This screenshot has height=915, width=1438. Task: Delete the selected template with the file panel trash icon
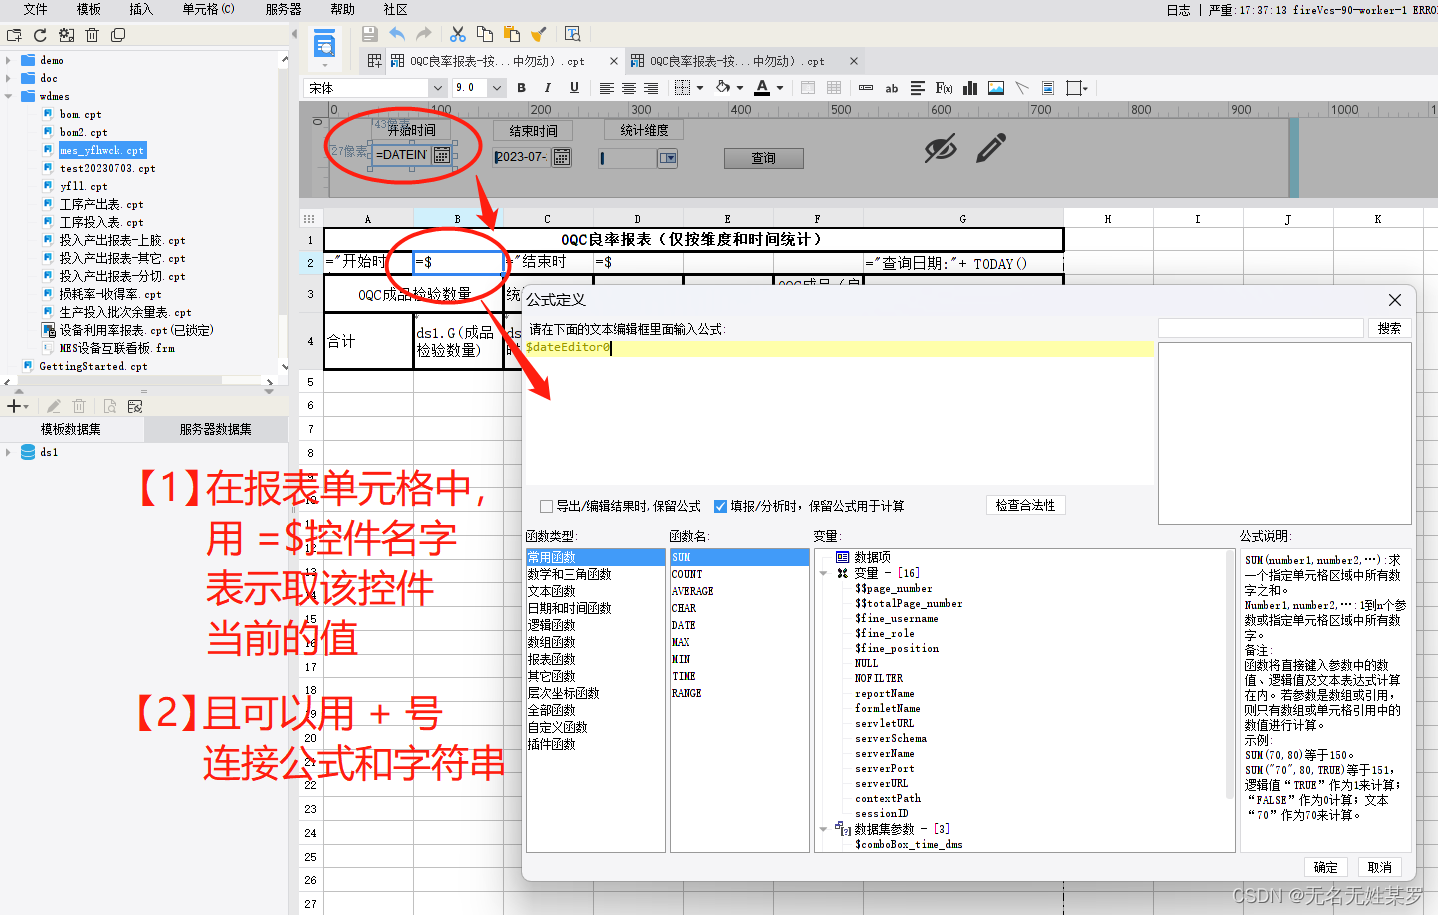(92, 35)
